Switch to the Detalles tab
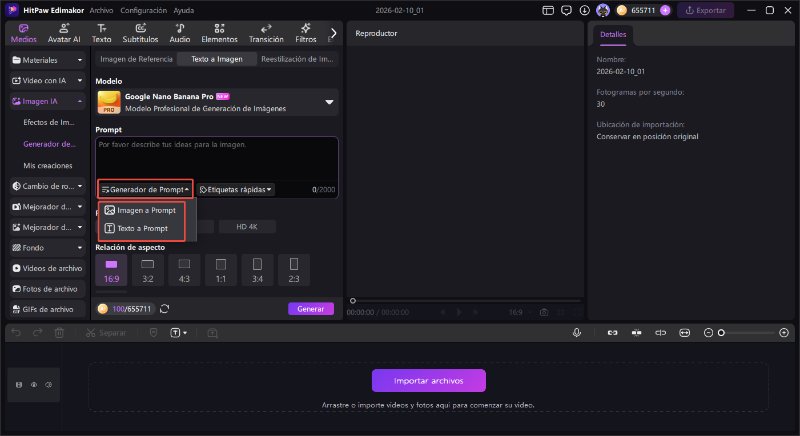The width and height of the screenshot is (800, 436). (x=613, y=35)
